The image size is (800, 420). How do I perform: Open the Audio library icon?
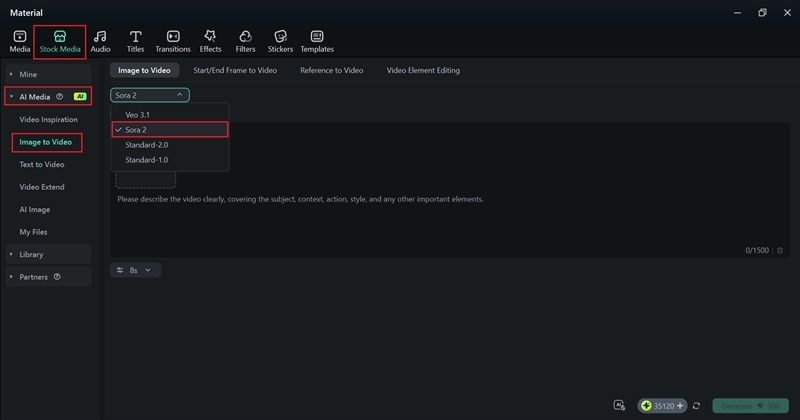(x=100, y=36)
